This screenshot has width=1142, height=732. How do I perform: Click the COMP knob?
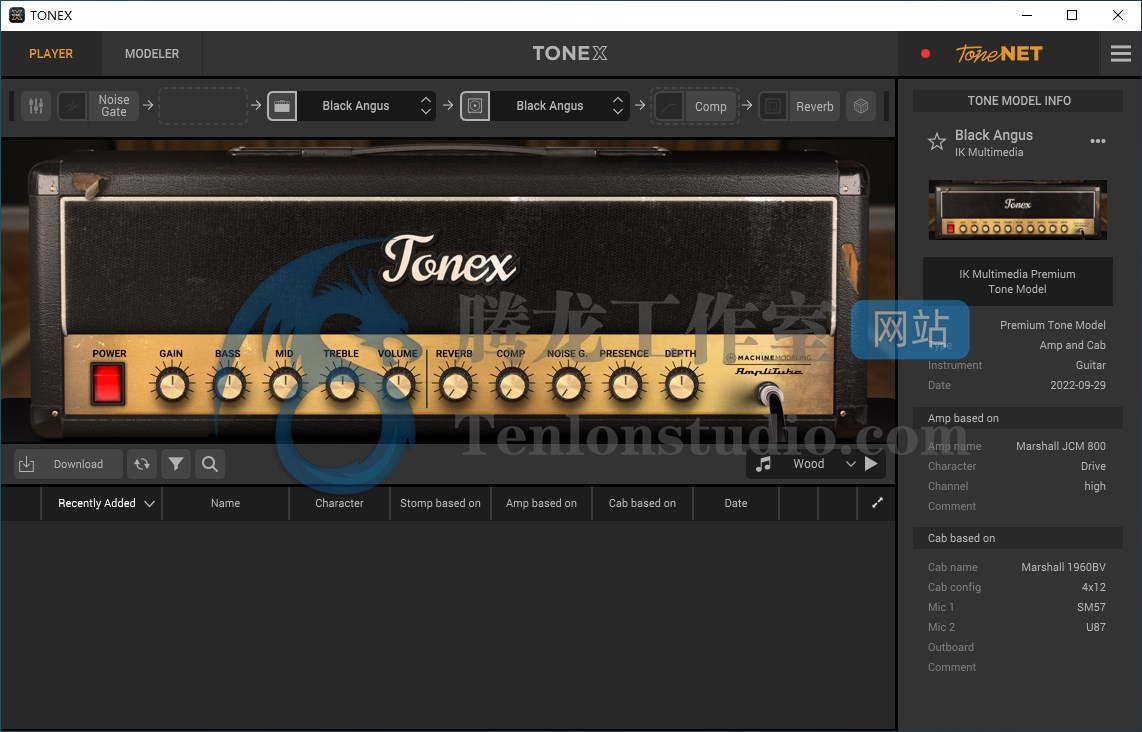511,384
